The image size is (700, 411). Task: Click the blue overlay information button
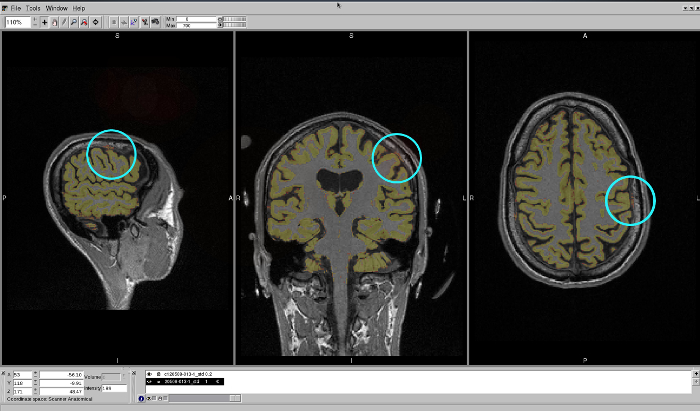[x=141, y=399]
